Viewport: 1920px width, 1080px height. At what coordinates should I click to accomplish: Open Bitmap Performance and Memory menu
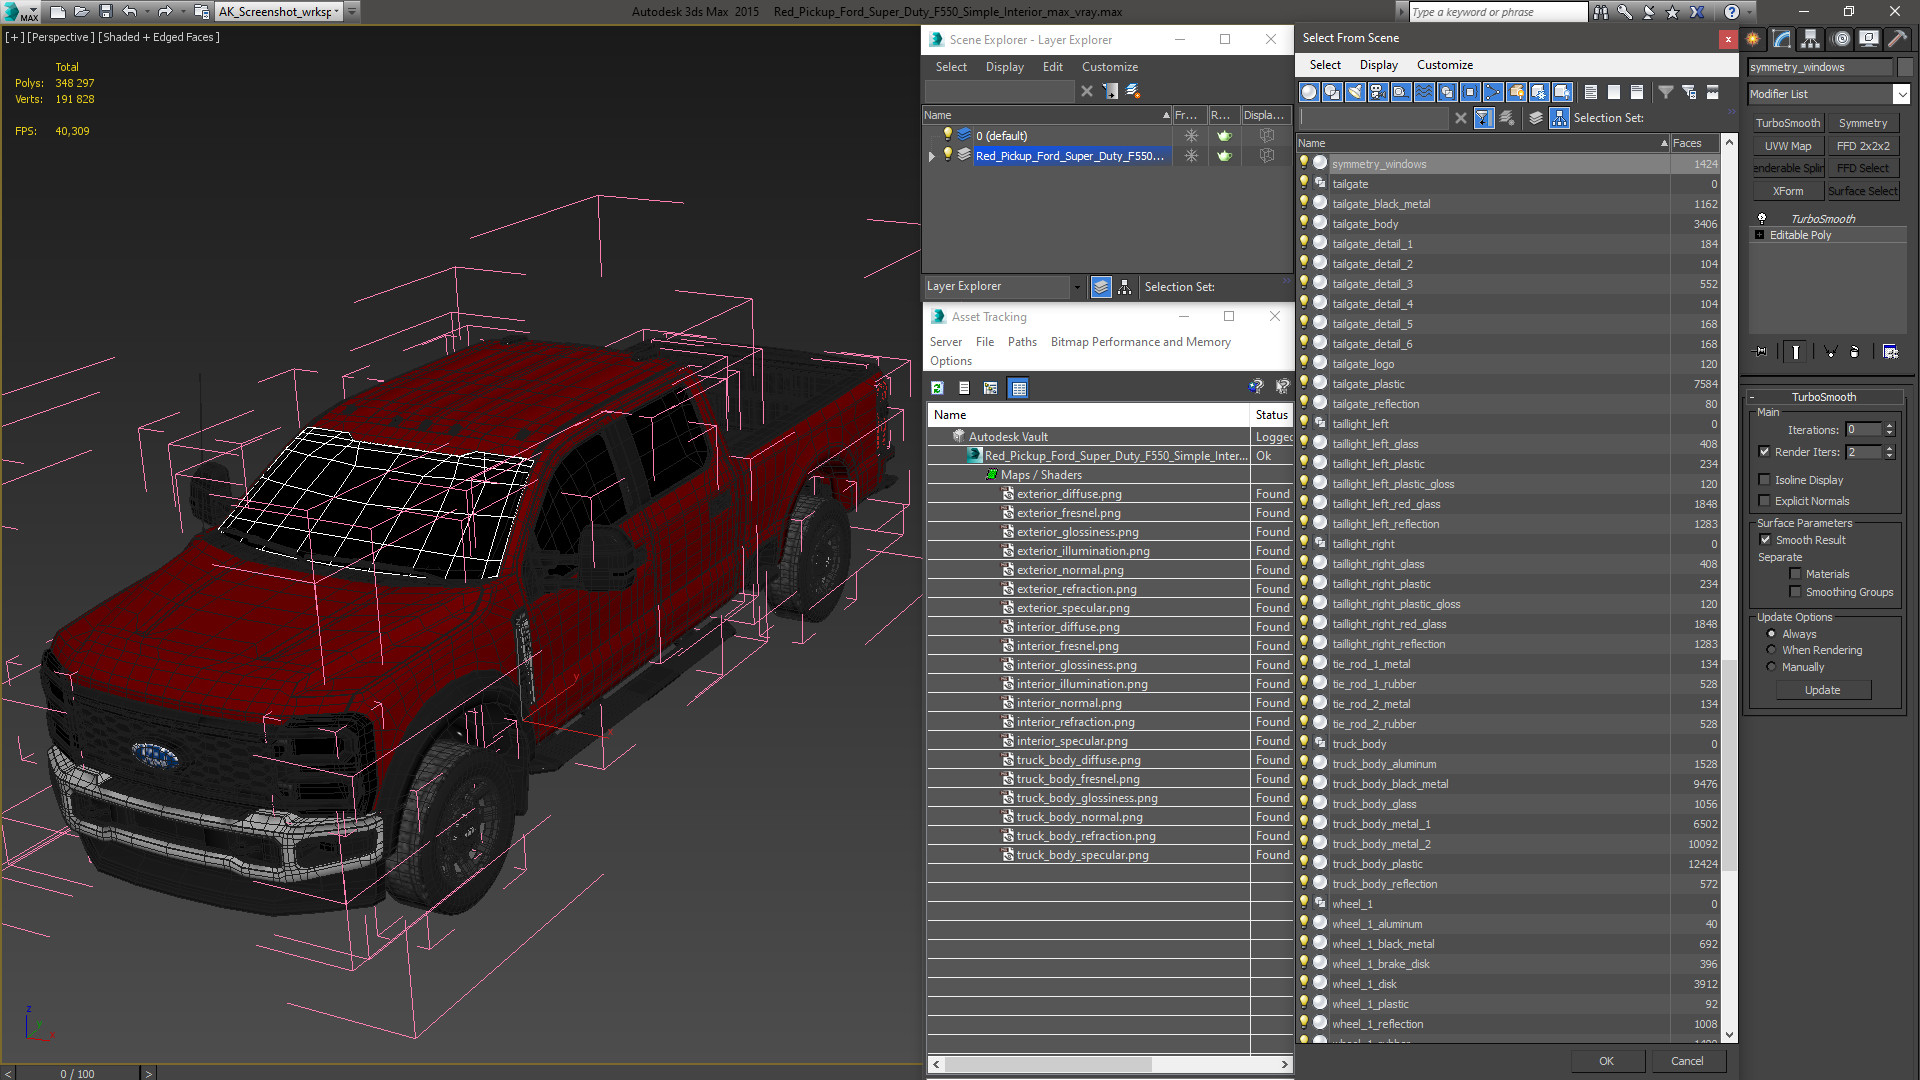tap(1140, 342)
